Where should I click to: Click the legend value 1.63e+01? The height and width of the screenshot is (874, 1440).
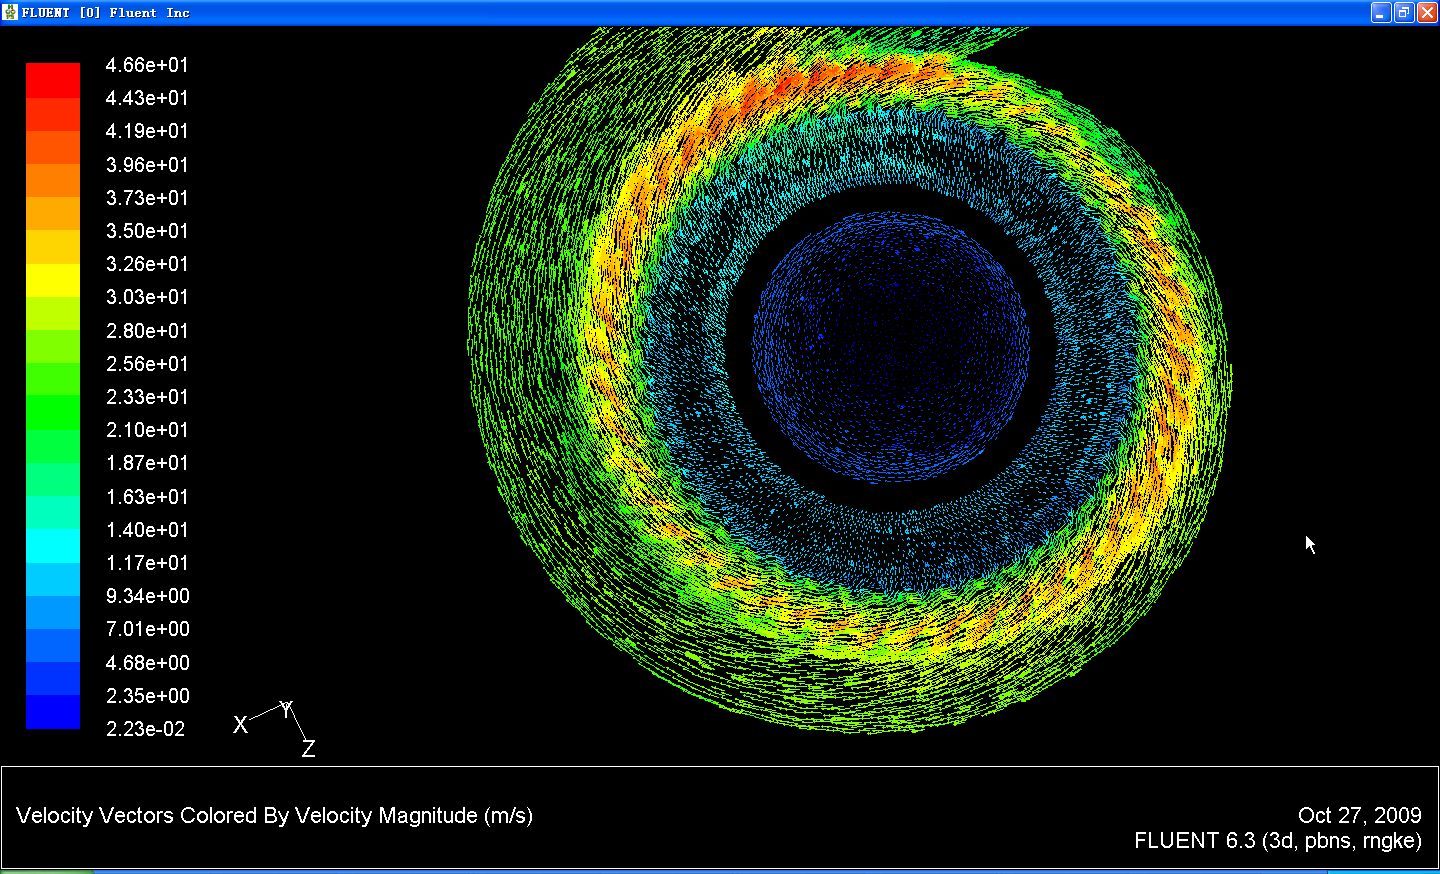click(x=147, y=497)
